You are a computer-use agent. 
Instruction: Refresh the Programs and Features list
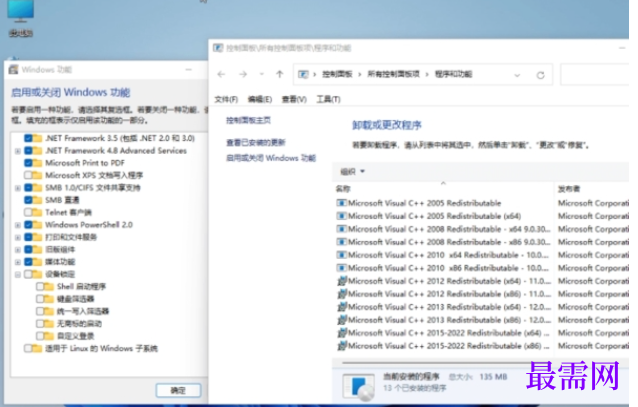click(x=540, y=75)
